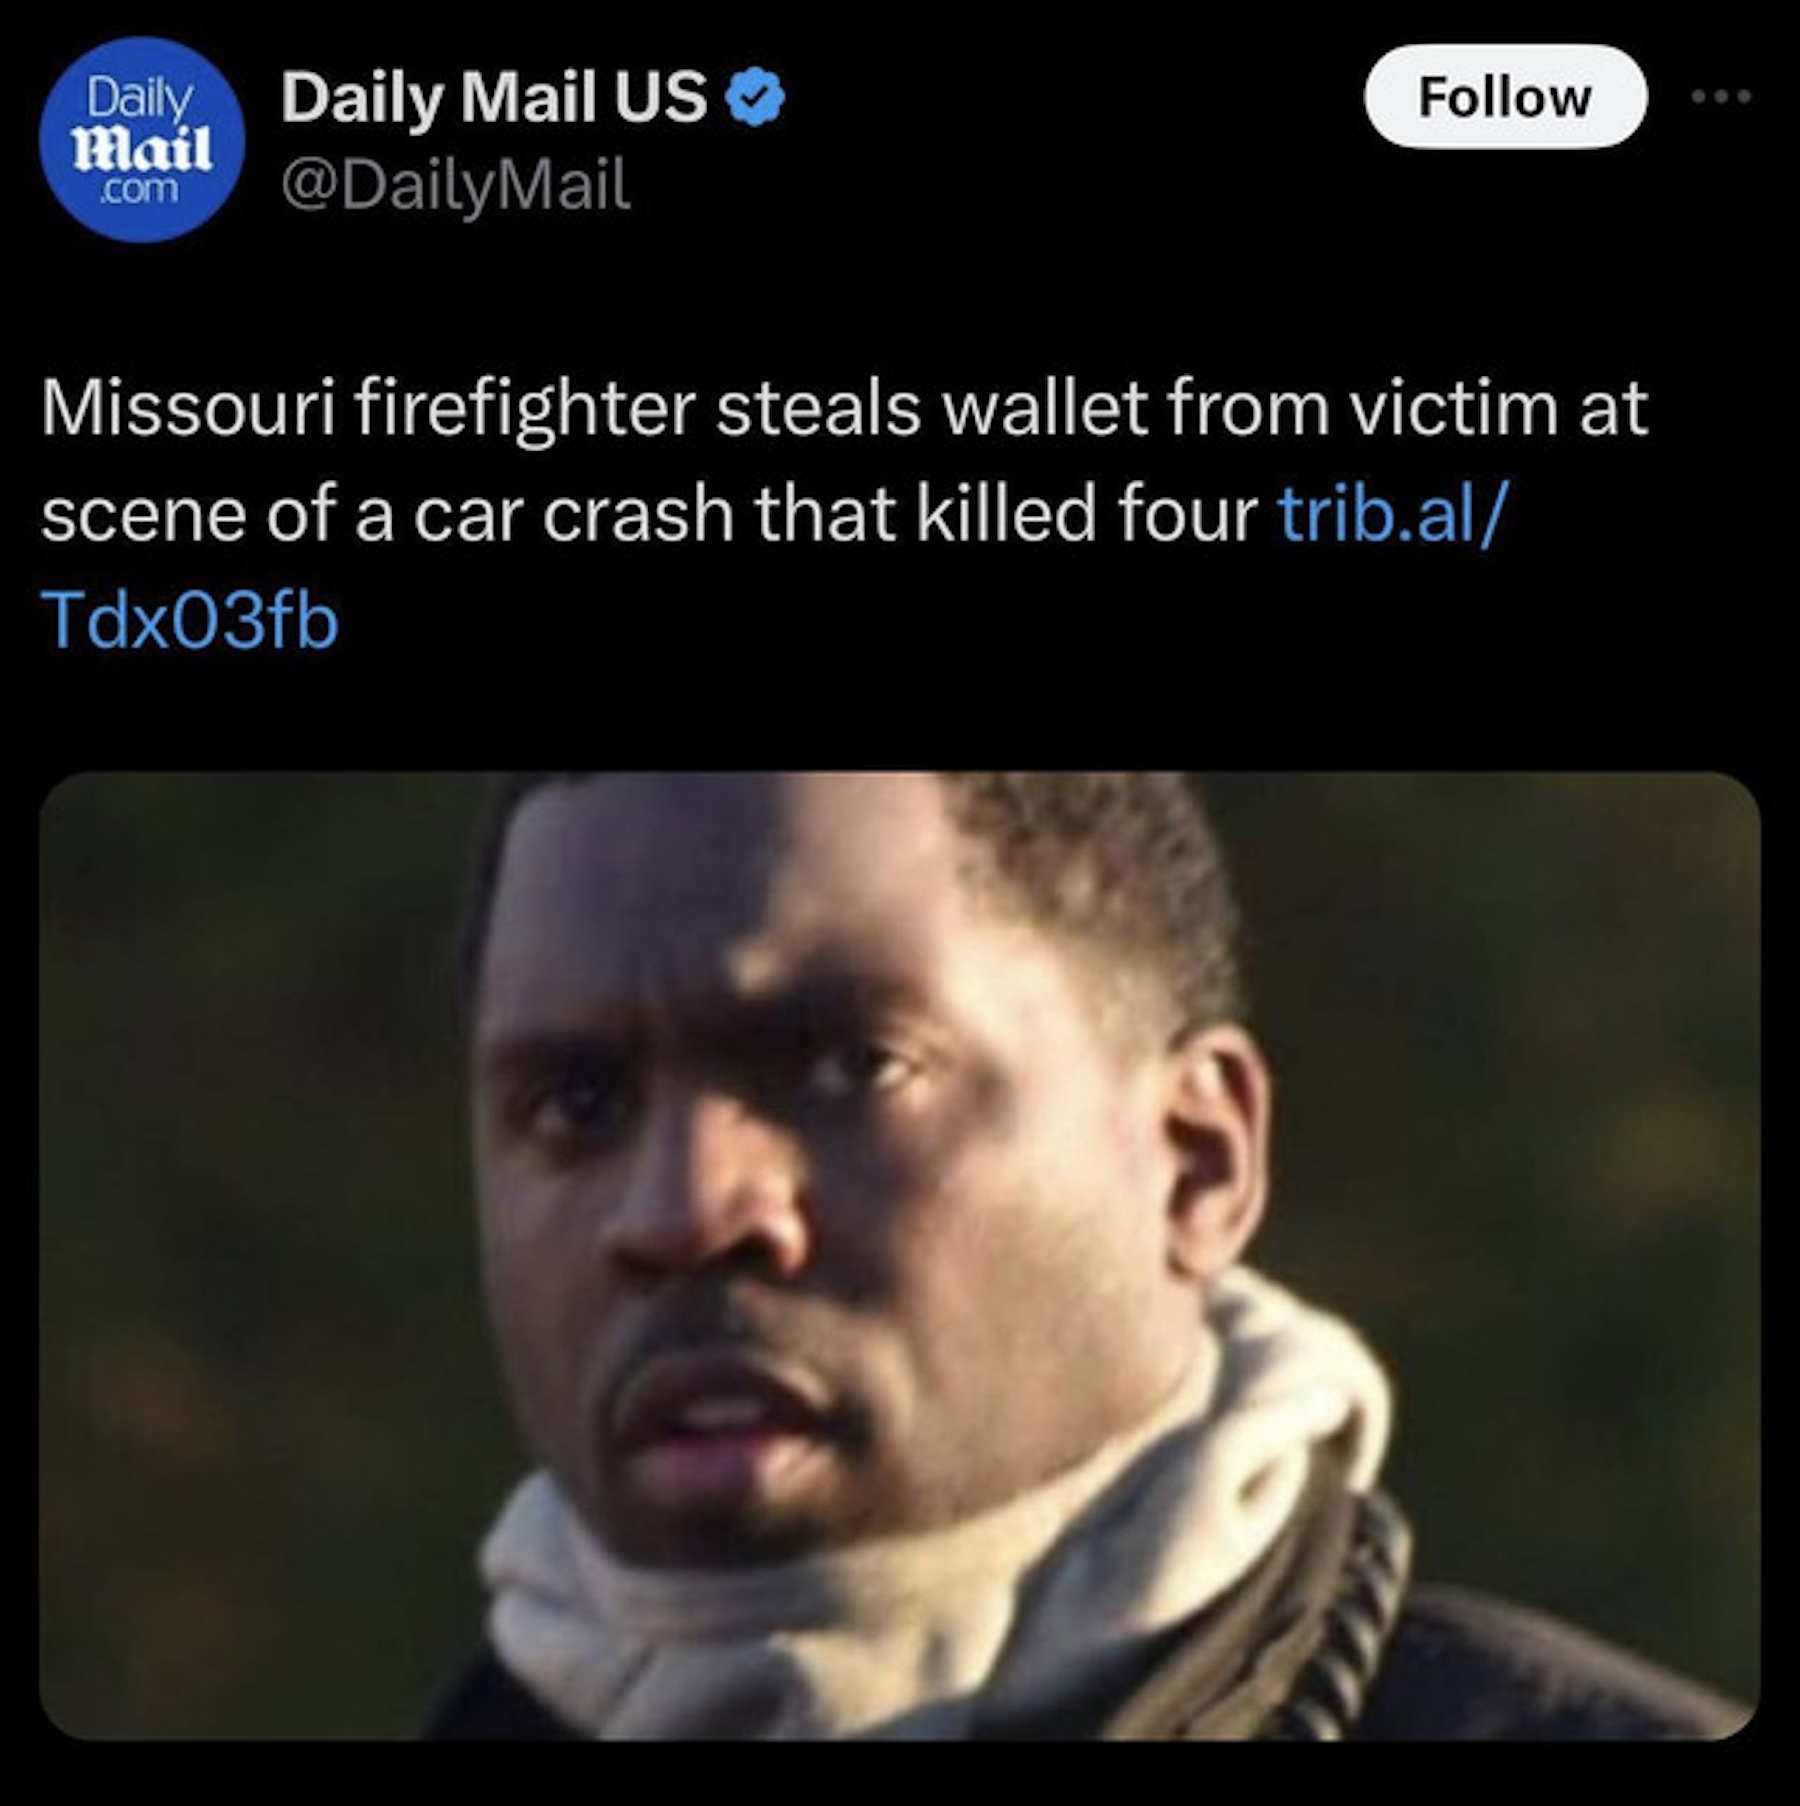Follow the Daily Mail US account
This screenshot has height=1806, width=1800.
[x=1505, y=97]
